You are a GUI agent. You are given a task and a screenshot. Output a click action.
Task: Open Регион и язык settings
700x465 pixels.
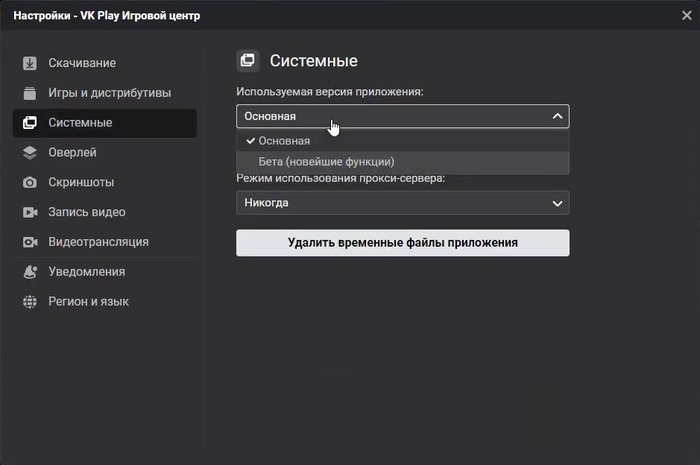105,302
